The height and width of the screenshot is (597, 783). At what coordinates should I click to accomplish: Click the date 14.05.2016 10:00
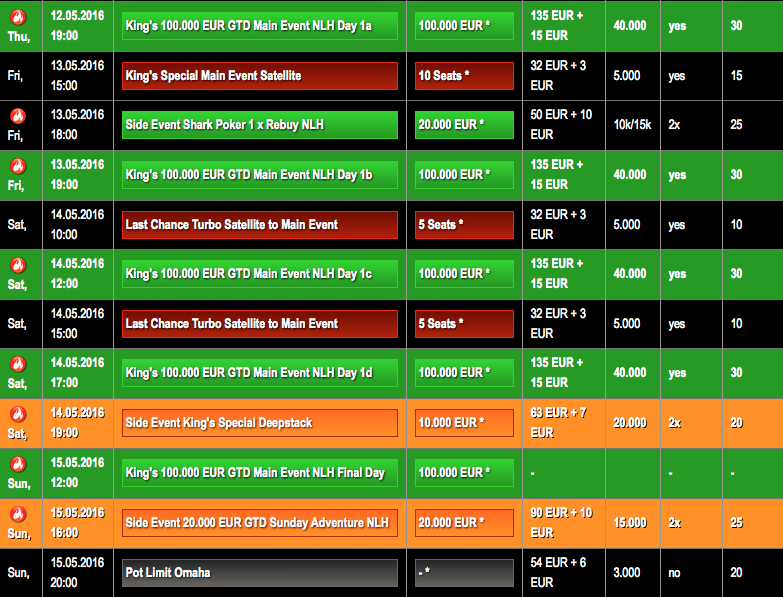tap(77, 225)
